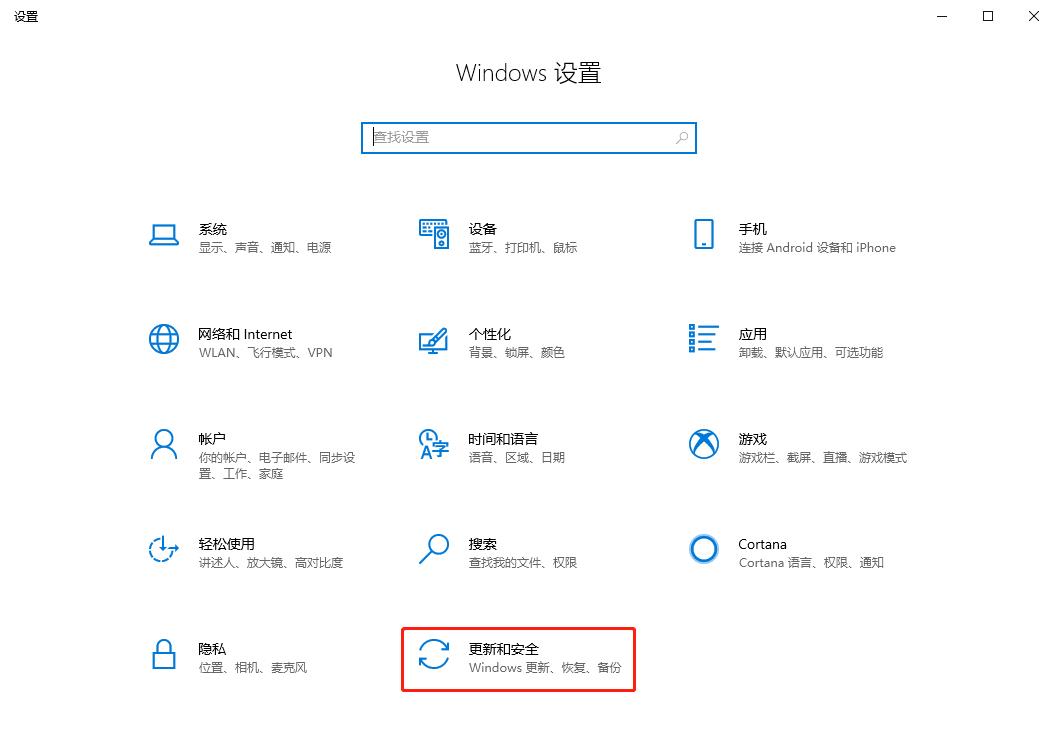Focus the 查找设置 search field

pyautogui.click(x=528, y=138)
